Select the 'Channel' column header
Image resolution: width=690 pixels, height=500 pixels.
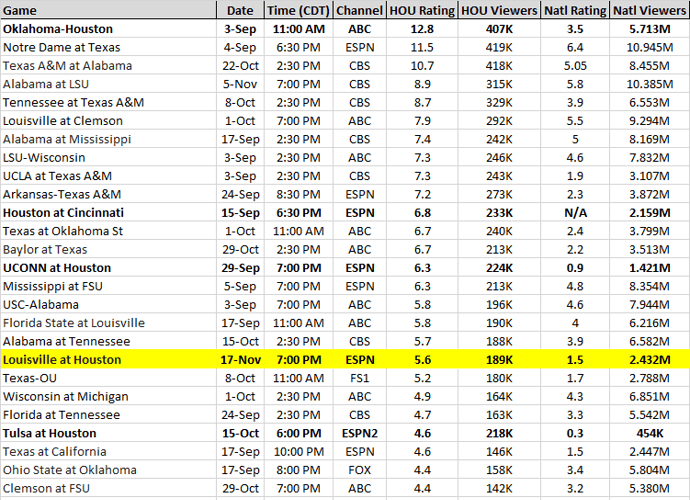360,10
